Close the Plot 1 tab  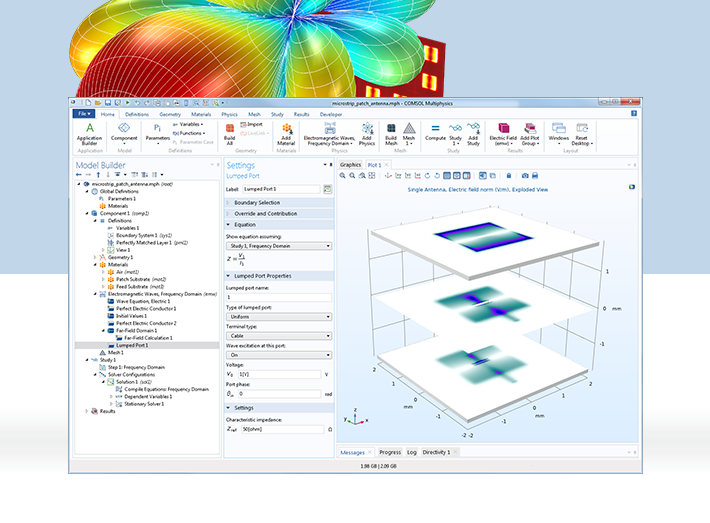click(386, 165)
